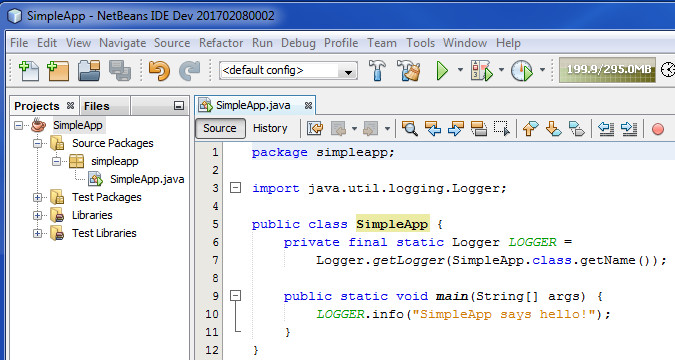This screenshot has height=360, width=675.
Task: Click the memory usage bar 199.9/295.0MB
Action: tap(607, 70)
